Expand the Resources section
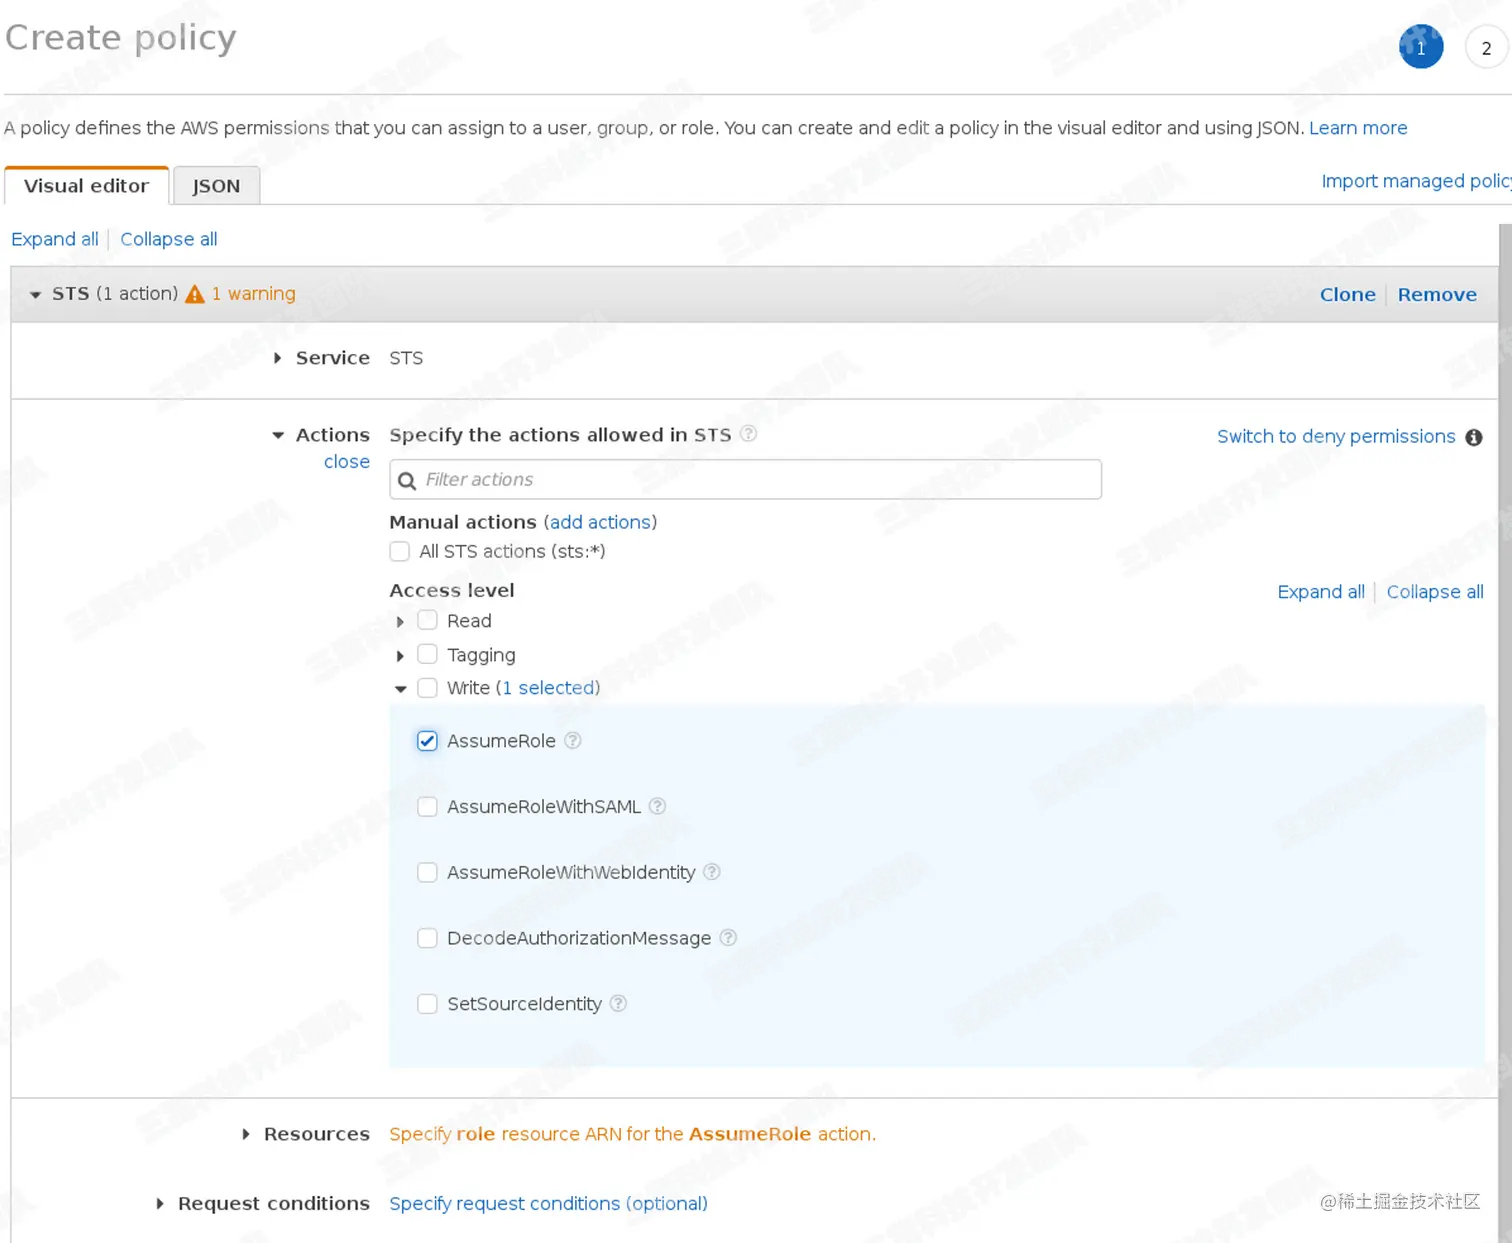 pos(246,1134)
